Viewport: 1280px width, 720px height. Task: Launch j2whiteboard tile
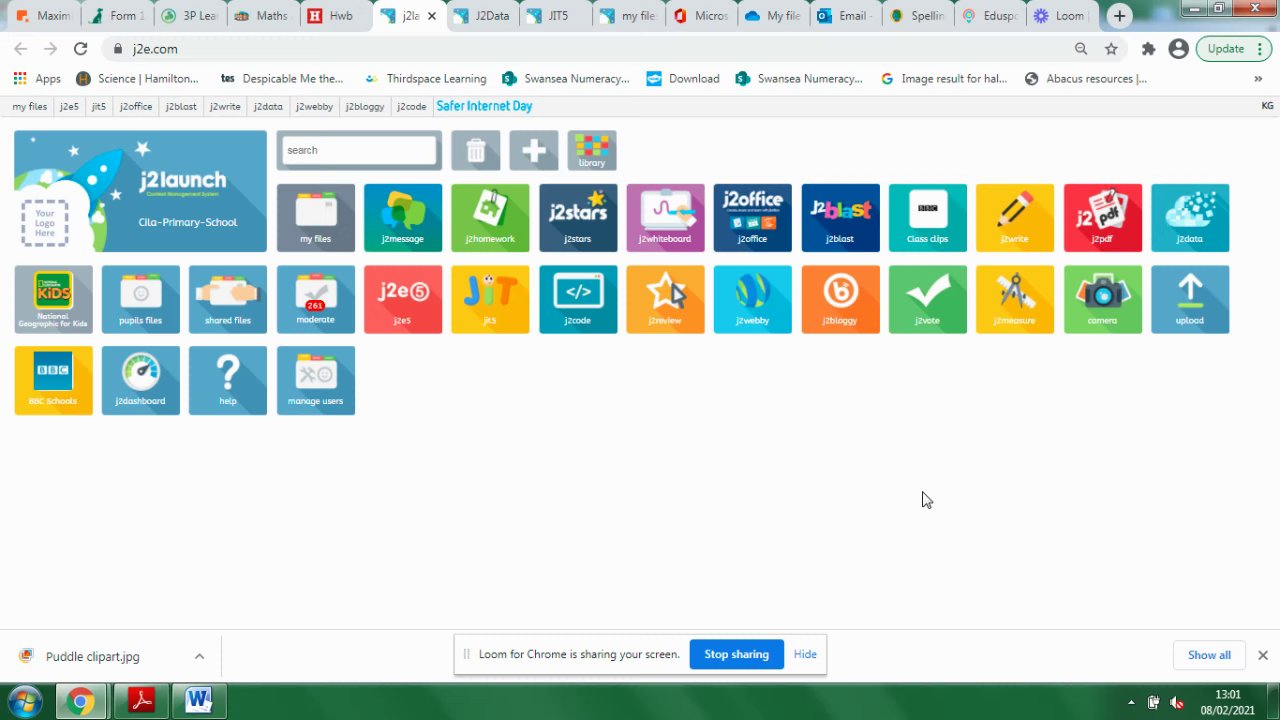tap(665, 217)
